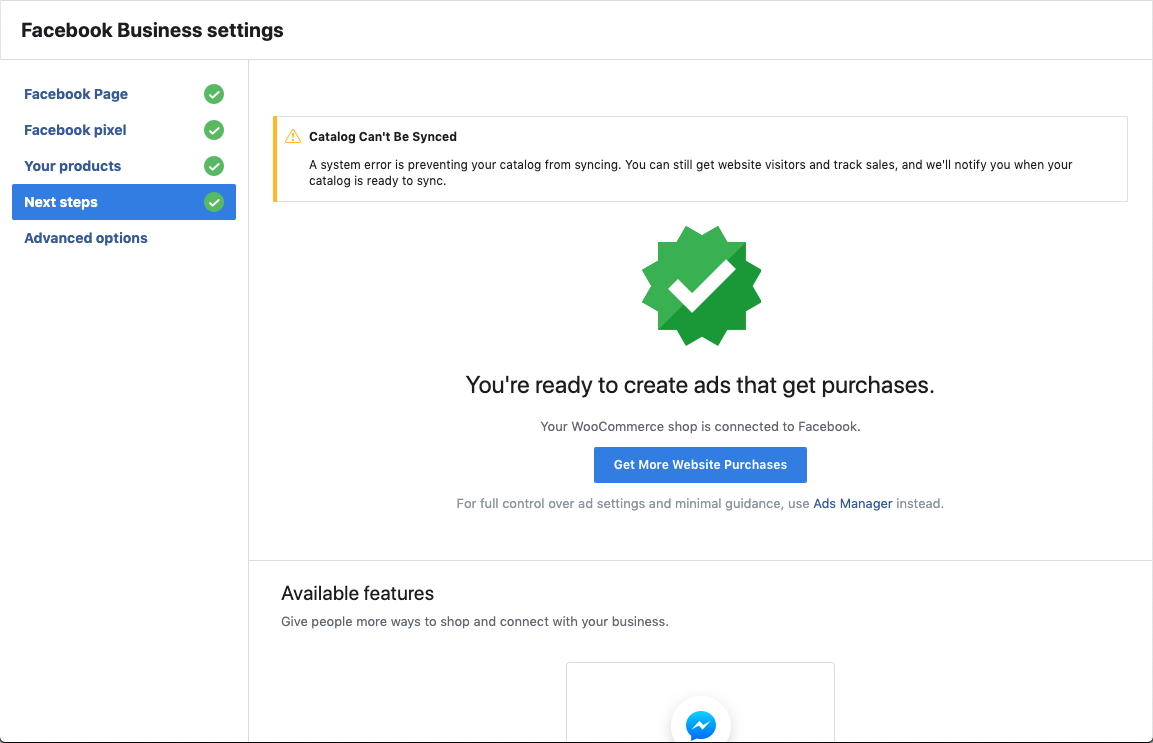Click the Messenger feature card
1153x743 pixels.
click(x=700, y=702)
